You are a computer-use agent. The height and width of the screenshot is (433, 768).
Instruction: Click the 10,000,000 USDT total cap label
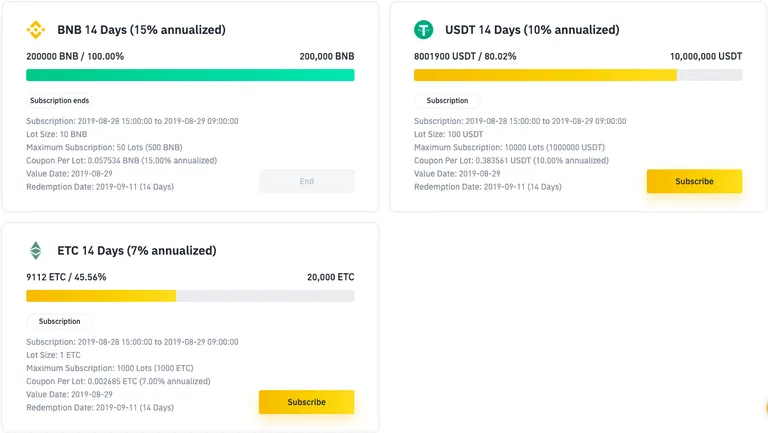pos(706,56)
